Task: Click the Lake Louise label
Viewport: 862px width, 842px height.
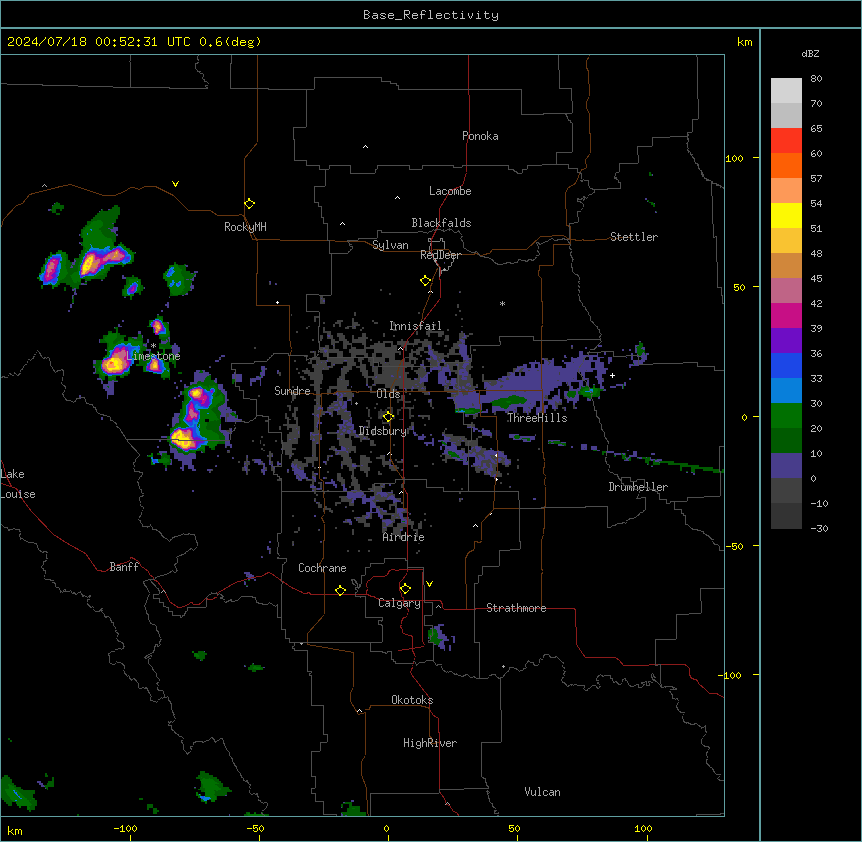Action: [18, 484]
